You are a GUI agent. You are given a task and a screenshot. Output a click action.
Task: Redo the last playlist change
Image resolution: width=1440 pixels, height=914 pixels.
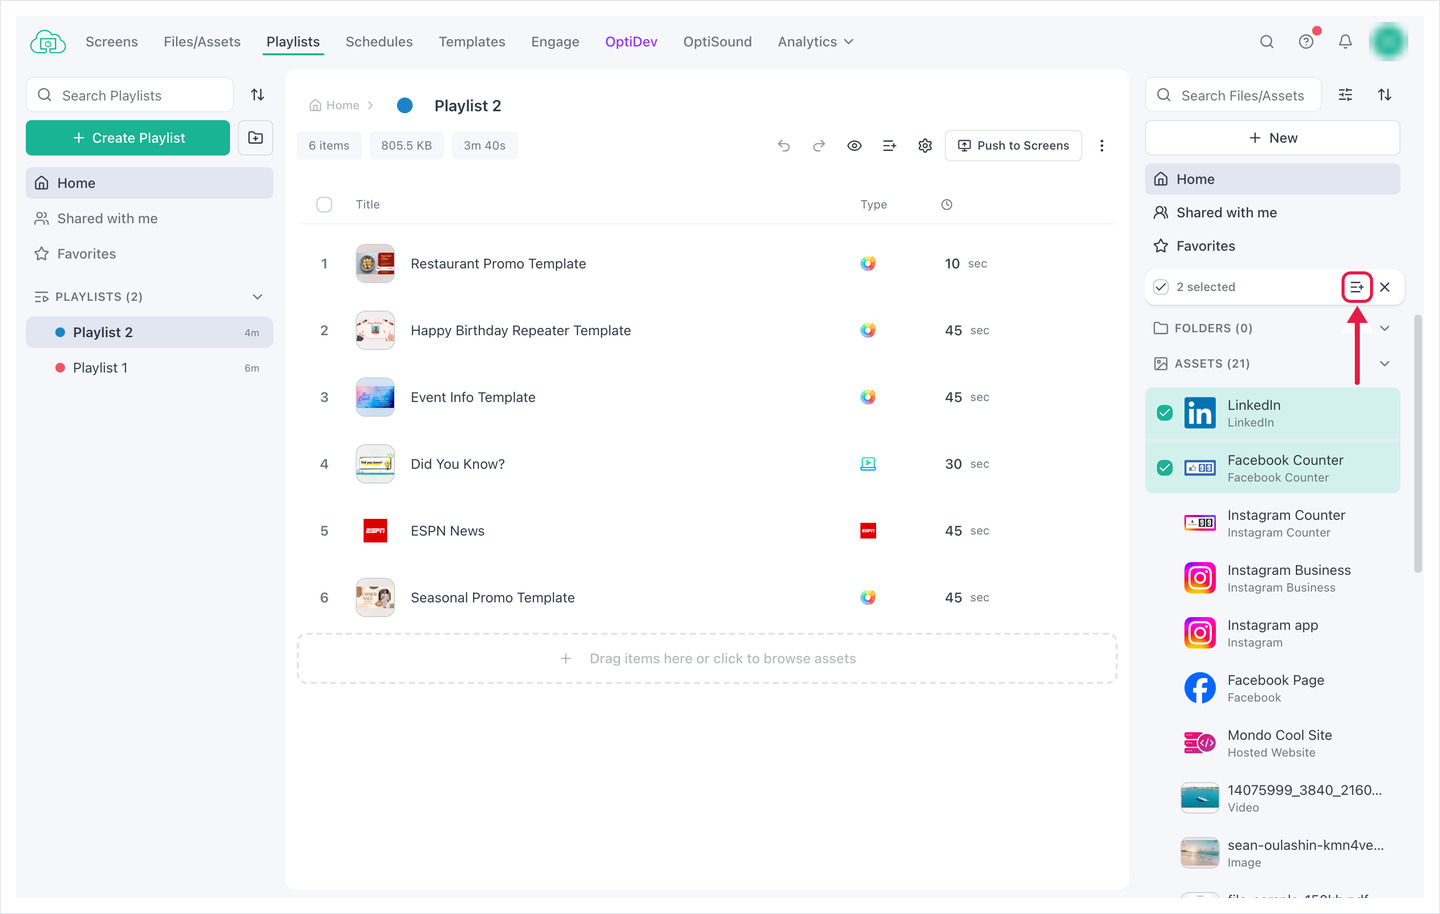[x=819, y=146]
